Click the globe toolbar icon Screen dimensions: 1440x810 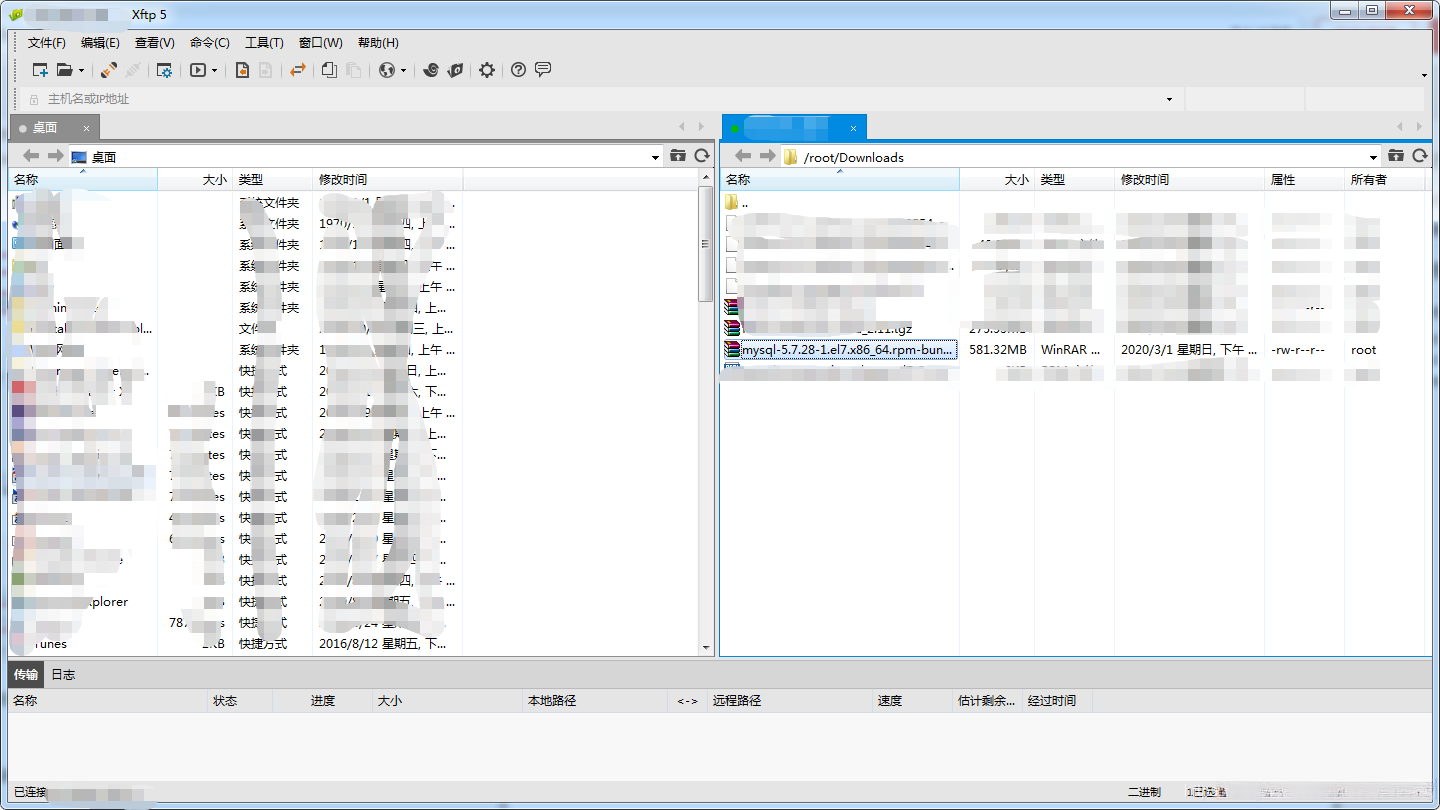(x=387, y=70)
